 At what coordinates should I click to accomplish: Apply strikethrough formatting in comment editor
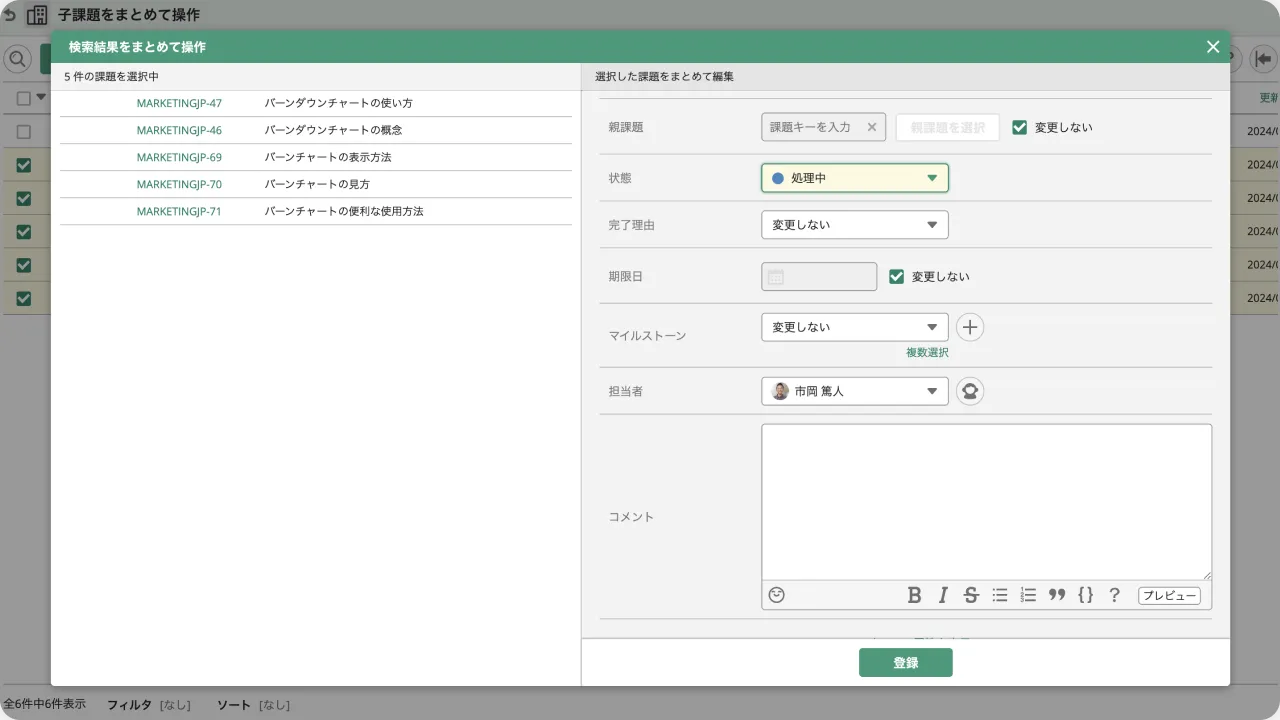(970, 595)
